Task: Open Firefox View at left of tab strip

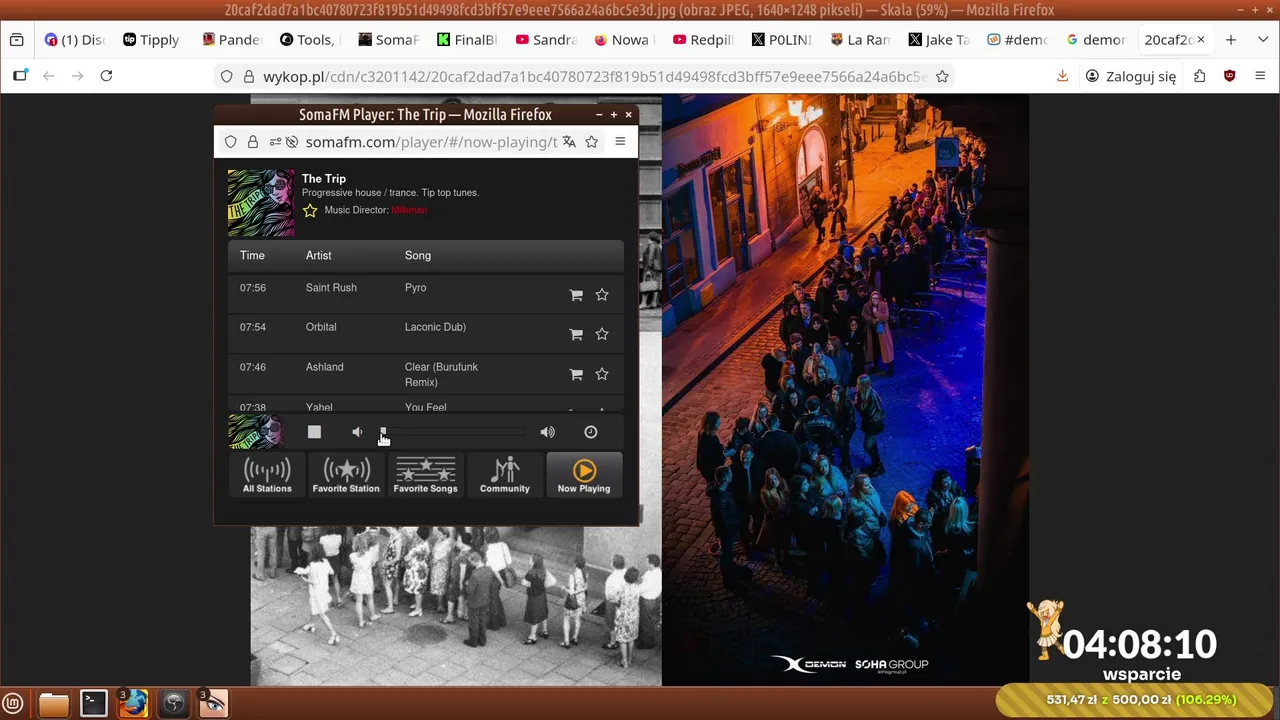Action: [16, 40]
